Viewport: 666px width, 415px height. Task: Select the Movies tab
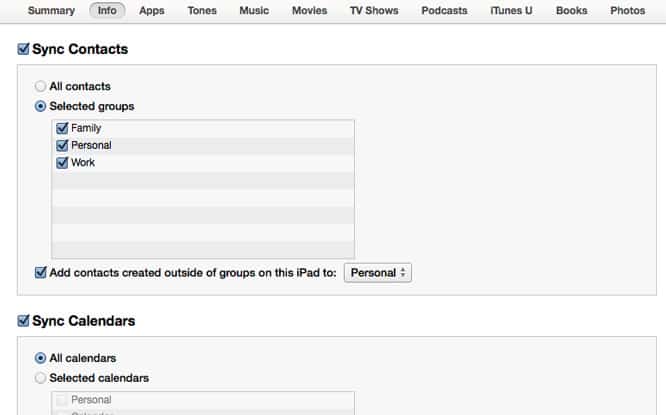click(x=309, y=11)
